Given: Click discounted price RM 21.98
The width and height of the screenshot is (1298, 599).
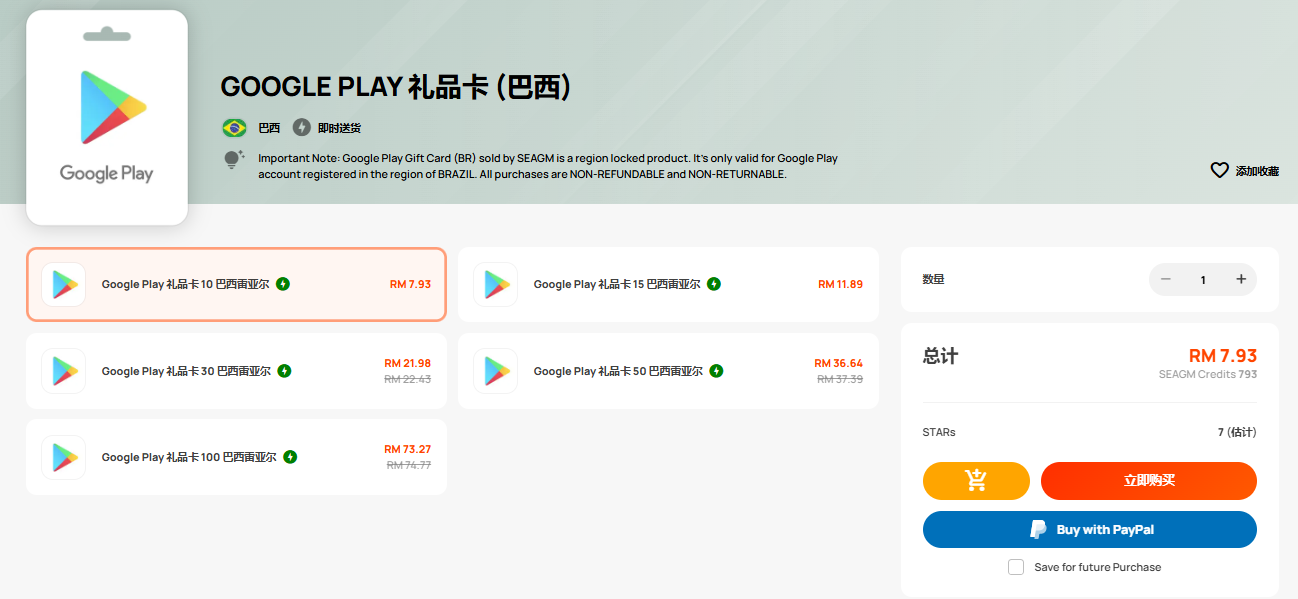Looking at the screenshot, I should [x=407, y=363].
